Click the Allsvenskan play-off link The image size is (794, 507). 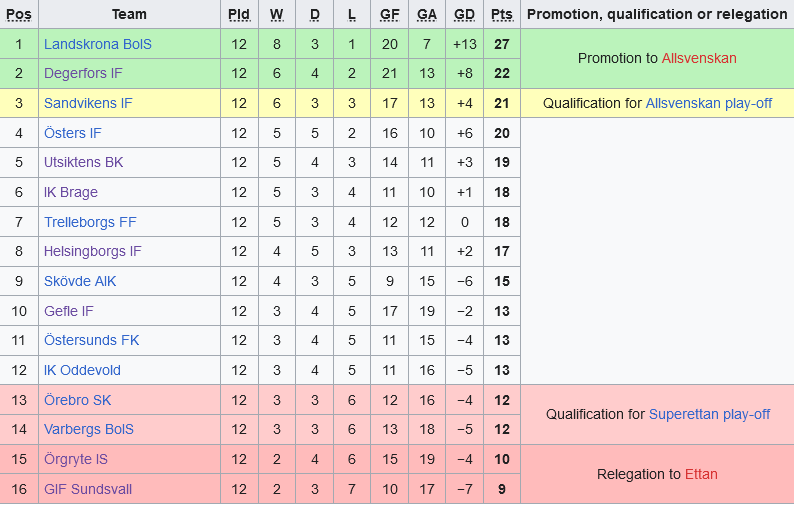pyautogui.click(x=709, y=103)
